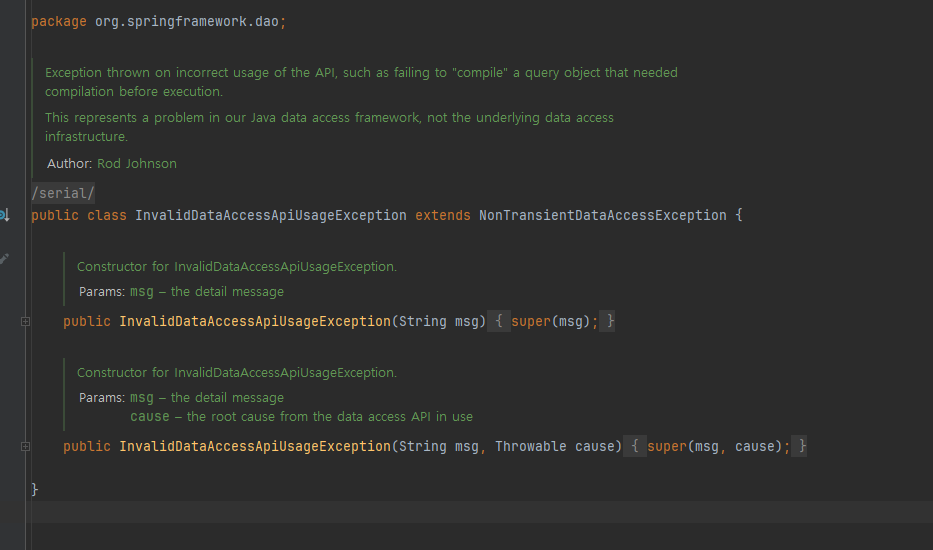Click "super" in the single-argument constructor

[x=531, y=321]
